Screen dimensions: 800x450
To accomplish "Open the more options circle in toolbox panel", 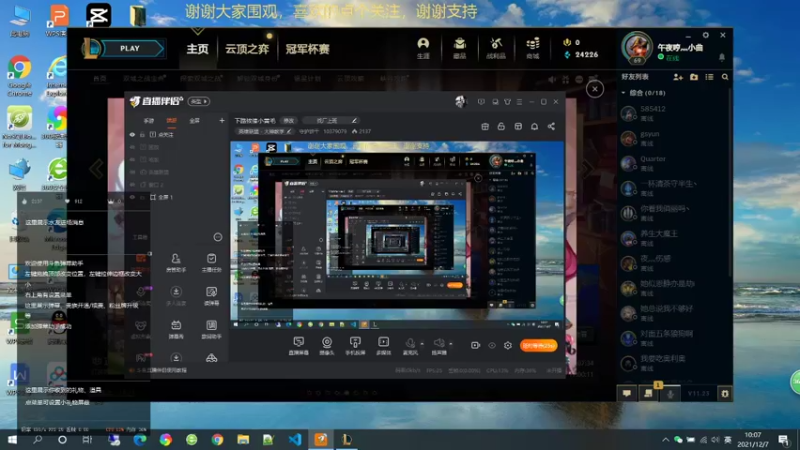I will click(x=218, y=237).
